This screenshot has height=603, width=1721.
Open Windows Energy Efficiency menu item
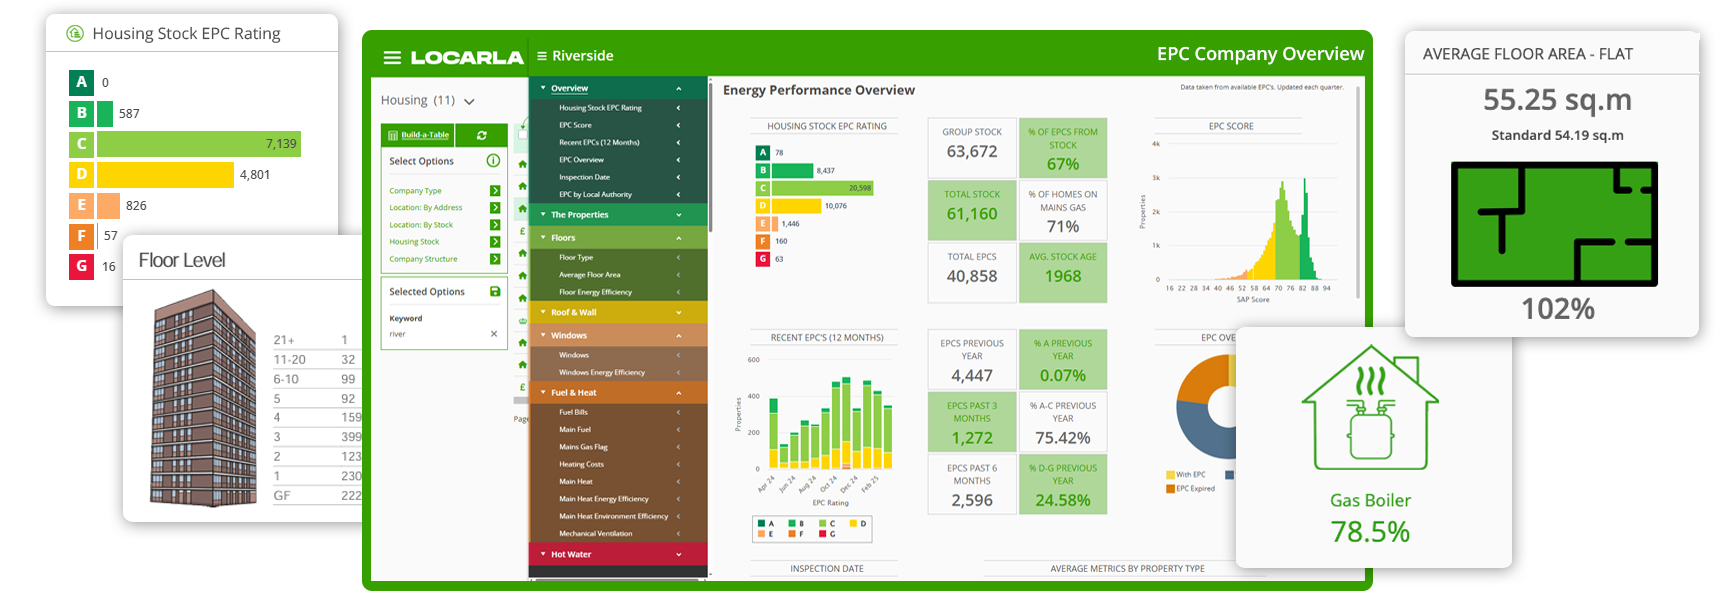pos(602,372)
